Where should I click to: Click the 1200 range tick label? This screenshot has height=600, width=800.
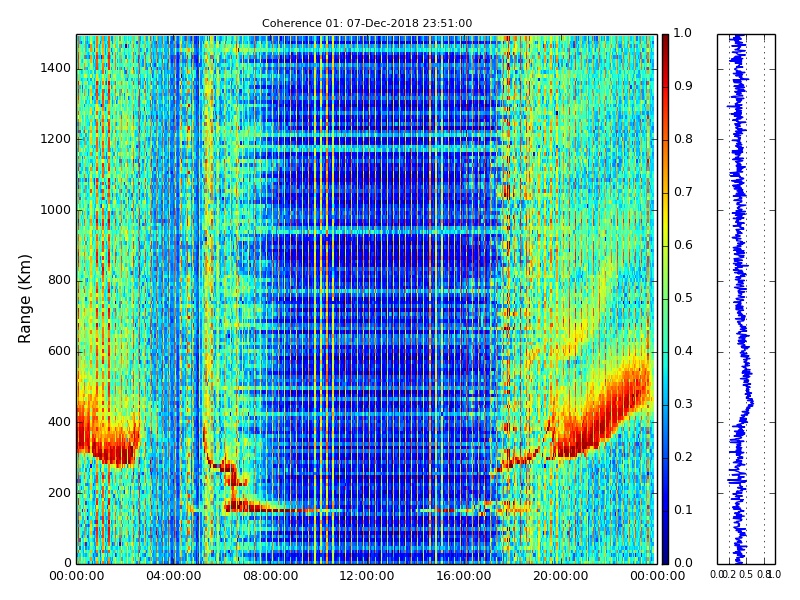coord(56,139)
